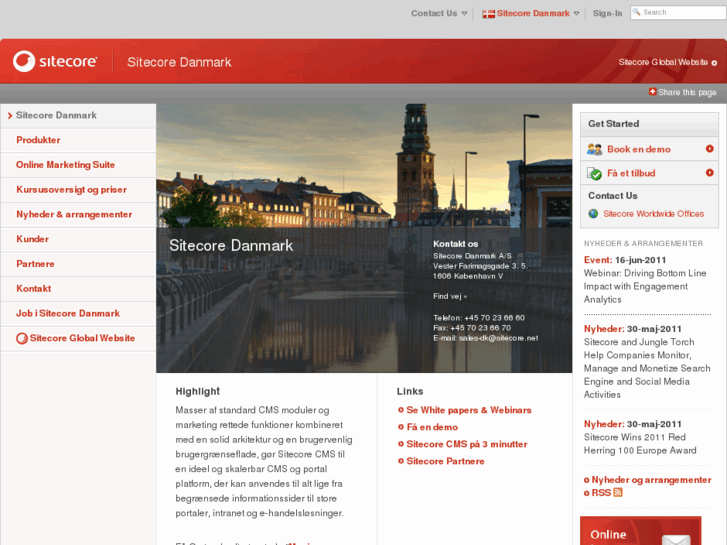Image resolution: width=727 pixels, height=545 pixels.
Task: Click the Highlight heading
Action: (198, 391)
